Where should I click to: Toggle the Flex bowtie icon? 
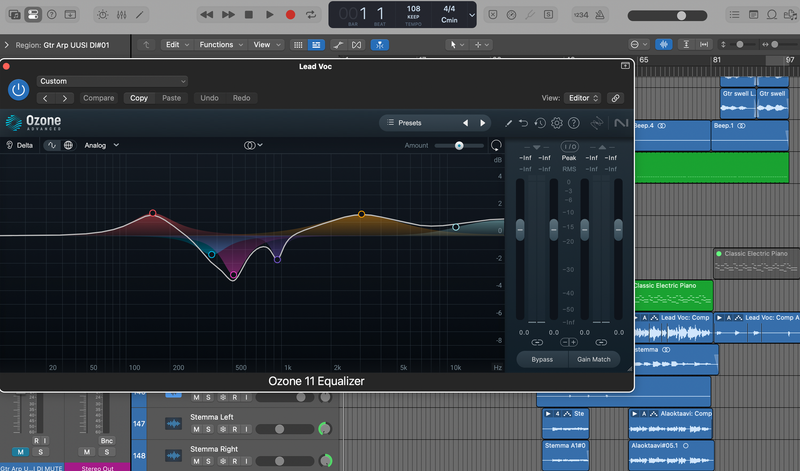(357, 45)
